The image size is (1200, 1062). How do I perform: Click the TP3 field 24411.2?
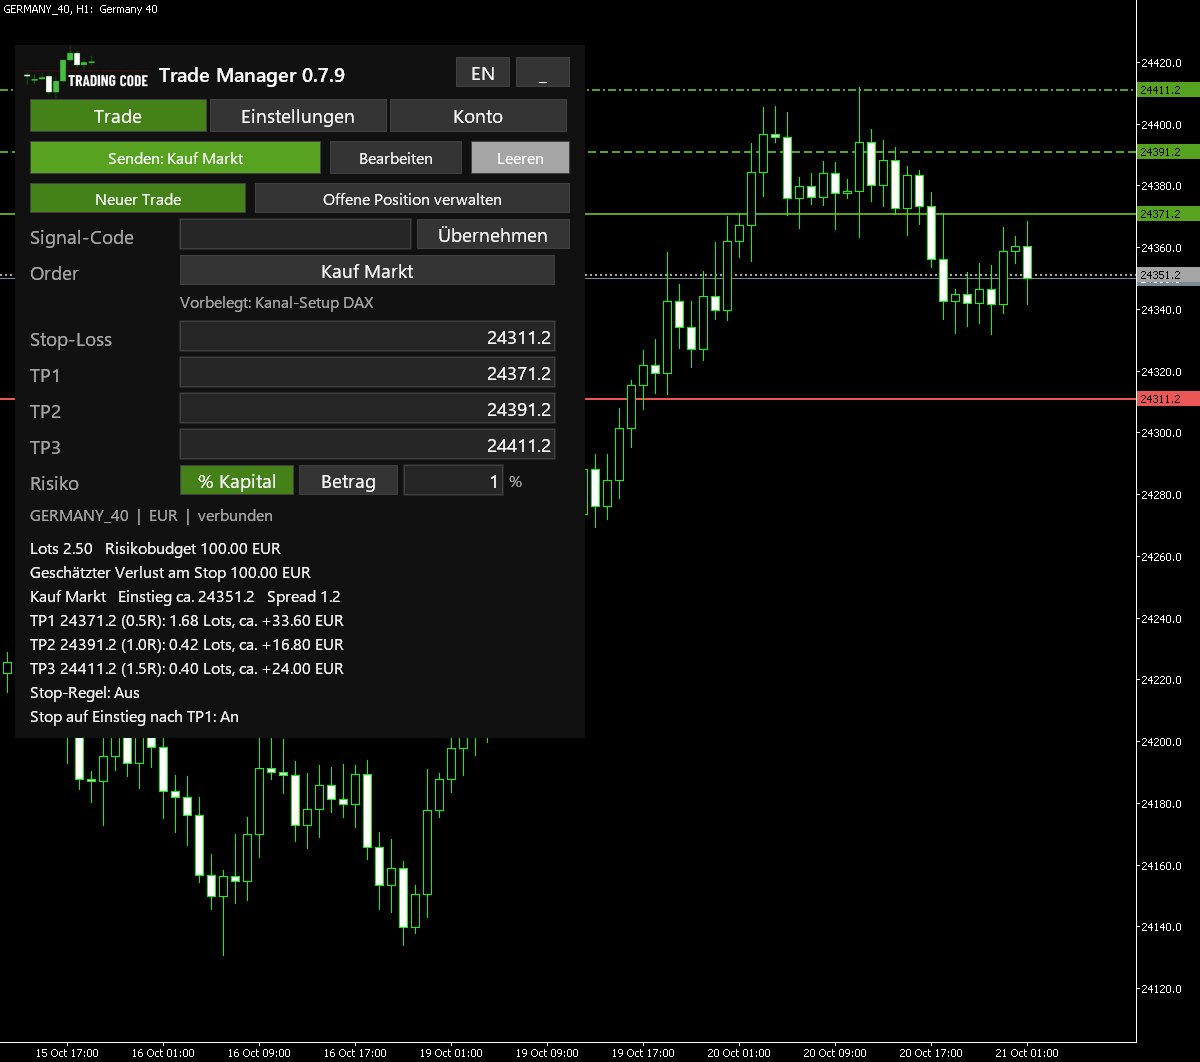(367, 445)
